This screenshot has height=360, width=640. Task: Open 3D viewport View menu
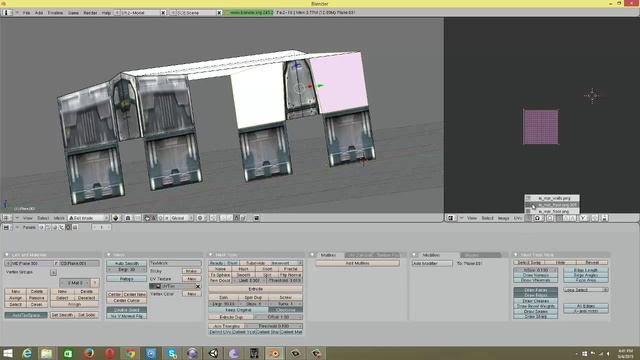(x=27, y=218)
